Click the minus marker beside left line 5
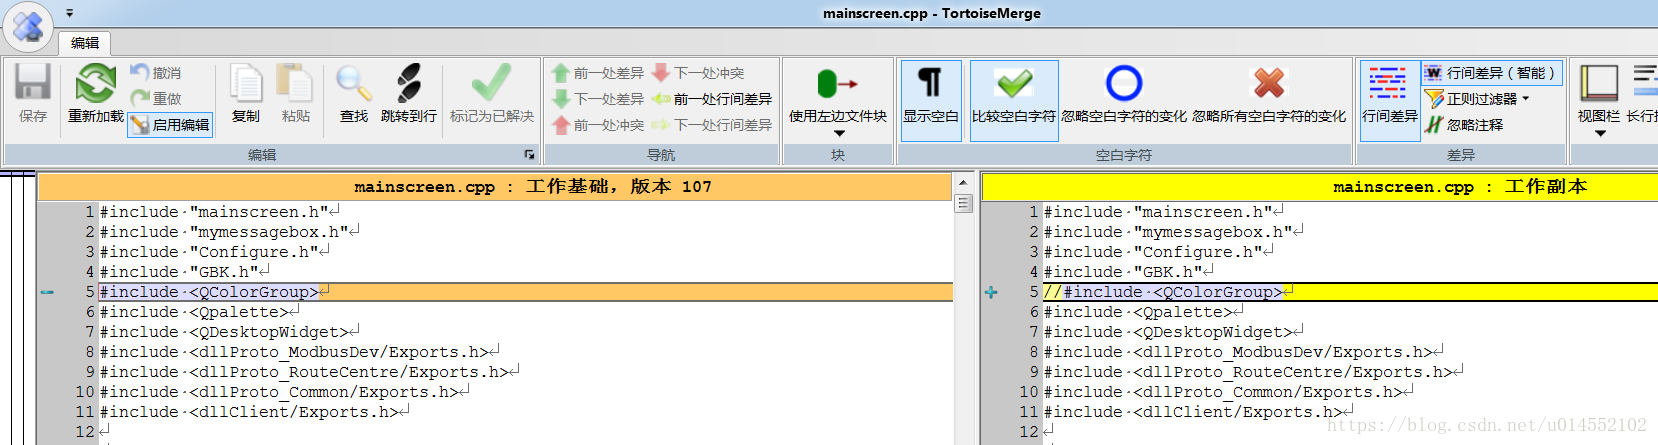Image resolution: width=1658 pixels, height=445 pixels. (47, 292)
